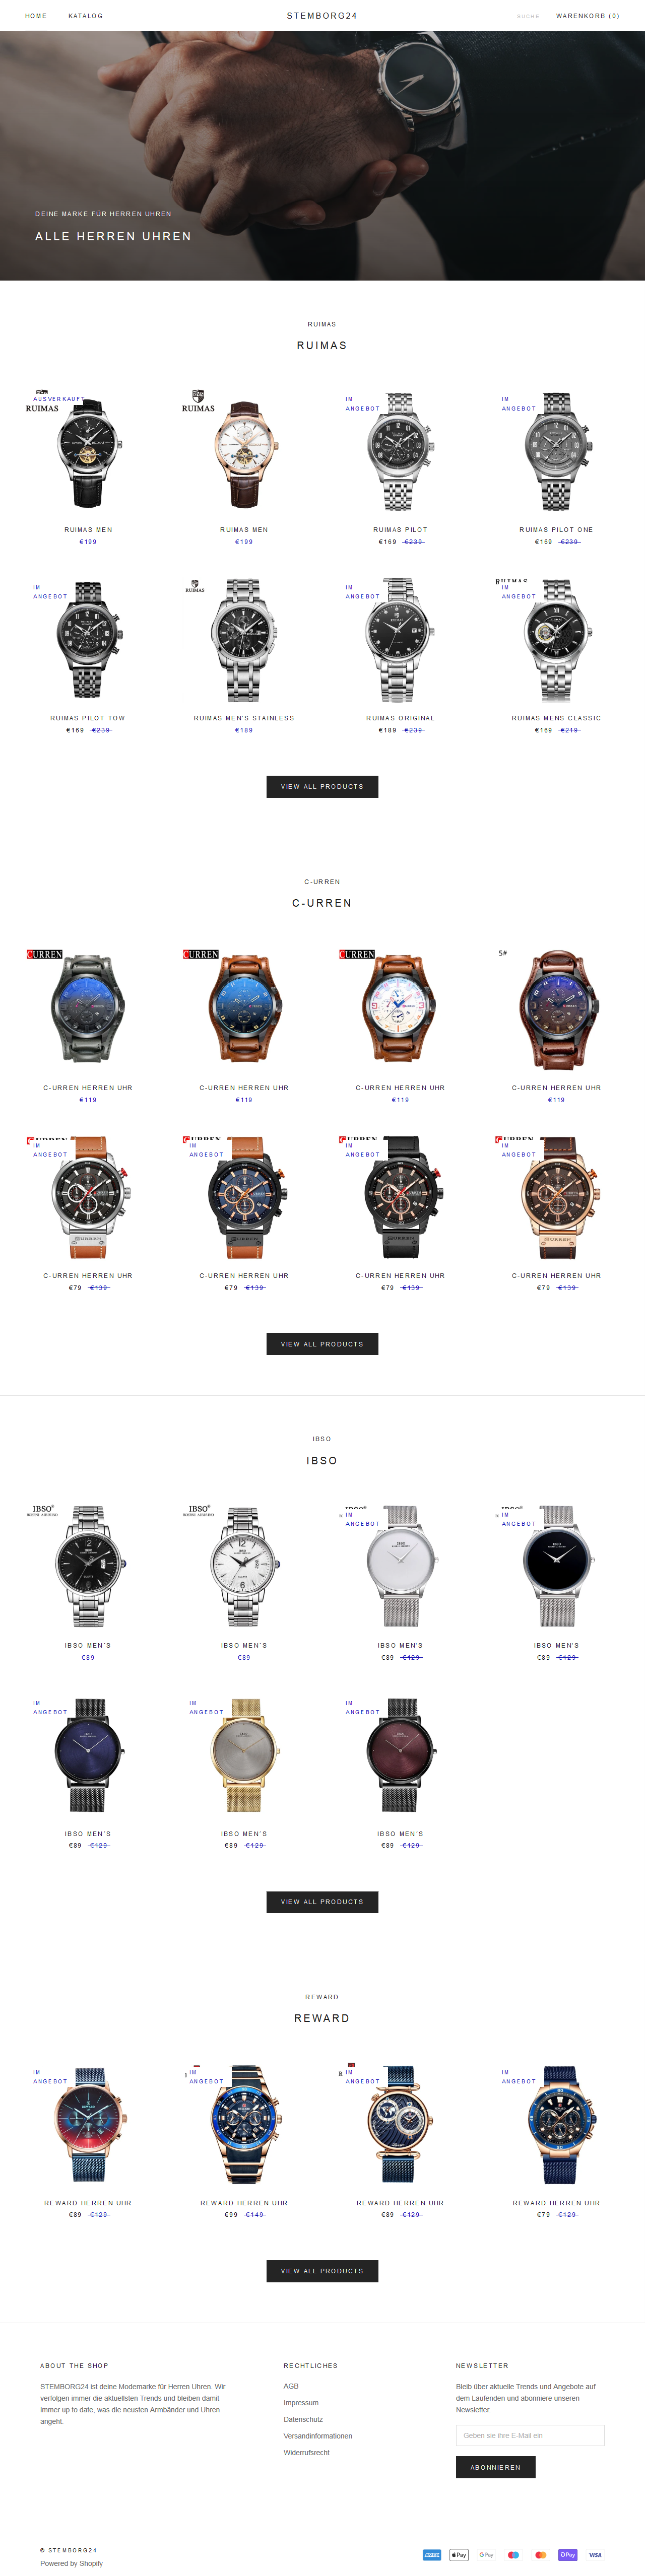Open the Warenkorb (0) cart link
The width and height of the screenshot is (645, 2576).
[x=588, y=16]
